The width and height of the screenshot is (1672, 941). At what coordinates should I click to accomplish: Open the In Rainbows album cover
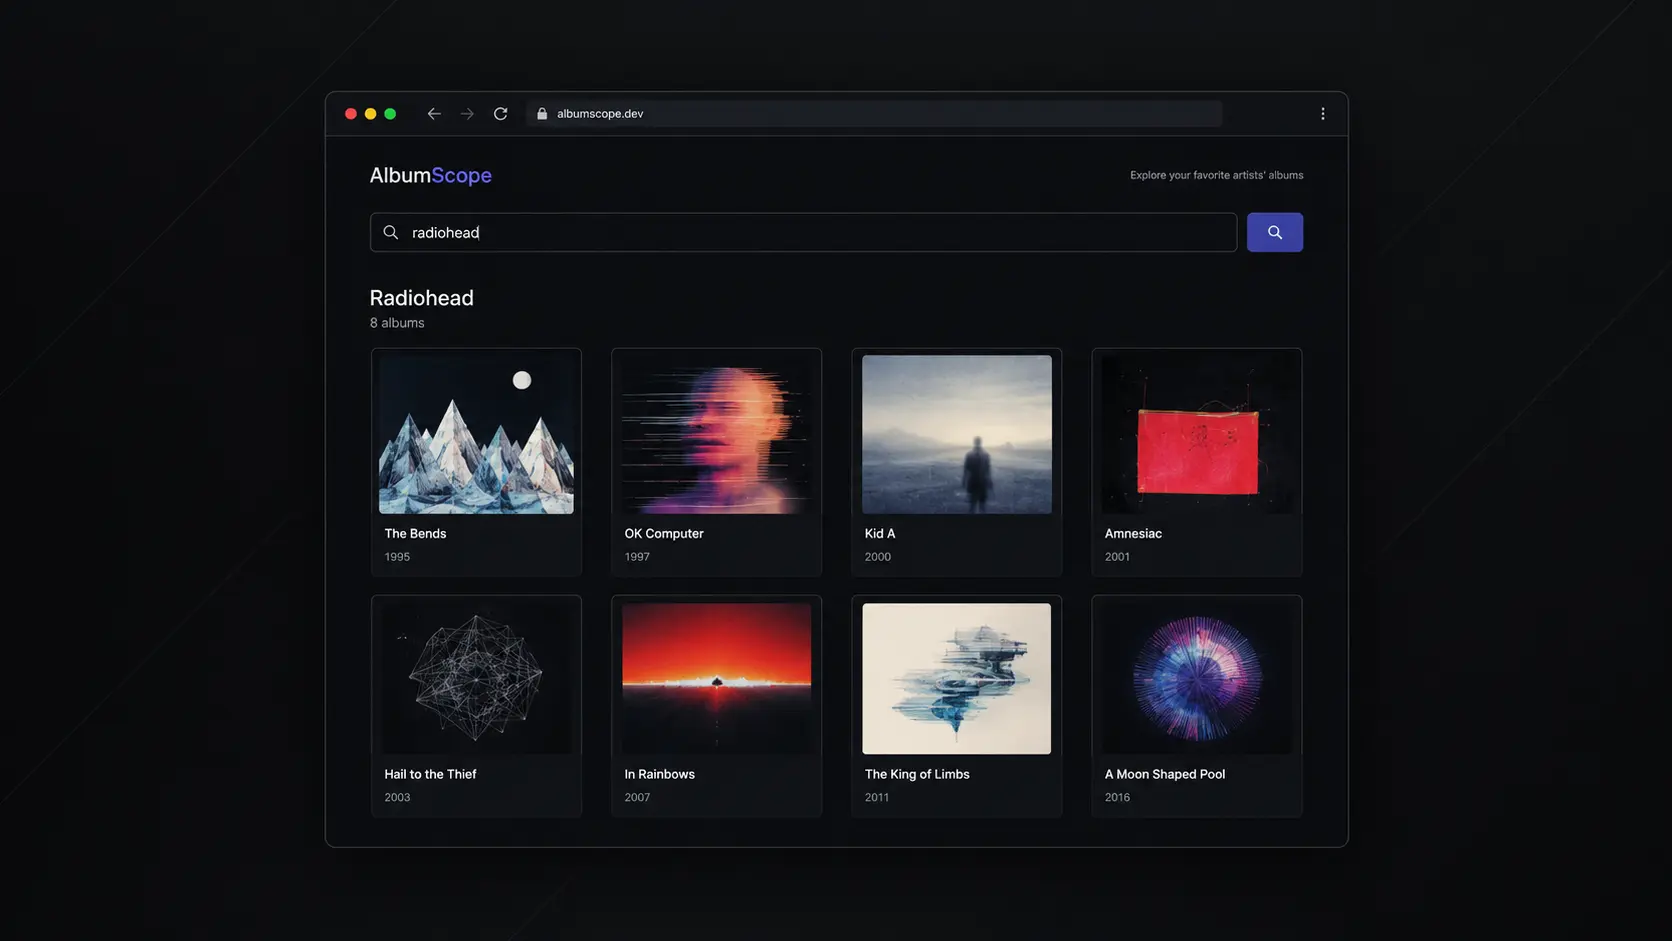tap(717, 678)
